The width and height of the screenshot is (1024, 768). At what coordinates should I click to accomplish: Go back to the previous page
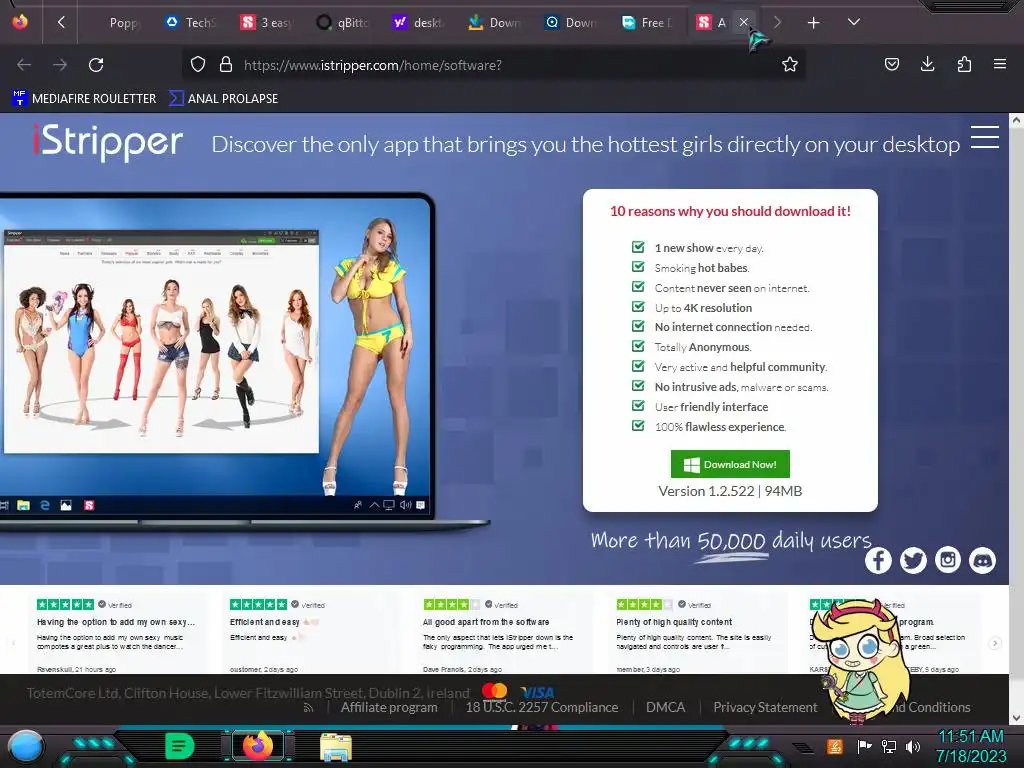point(24,65)
